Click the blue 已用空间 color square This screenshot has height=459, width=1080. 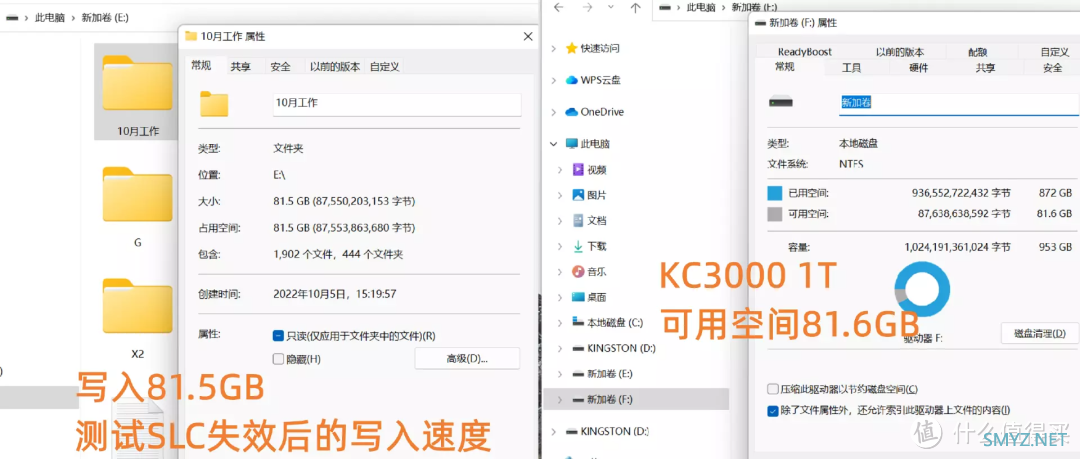(x=775, y=192)
